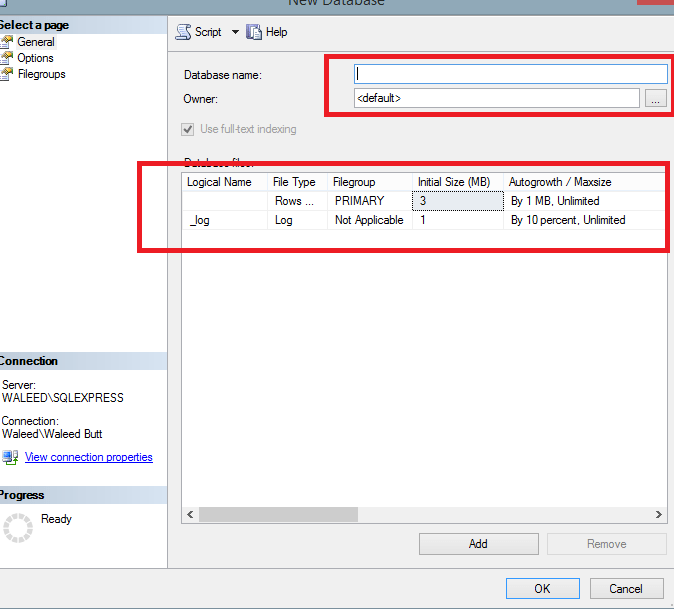Click initial size cell with value 3
This screenshot has width=674, height=609.
pyautogui.click(x=456, y=201)
